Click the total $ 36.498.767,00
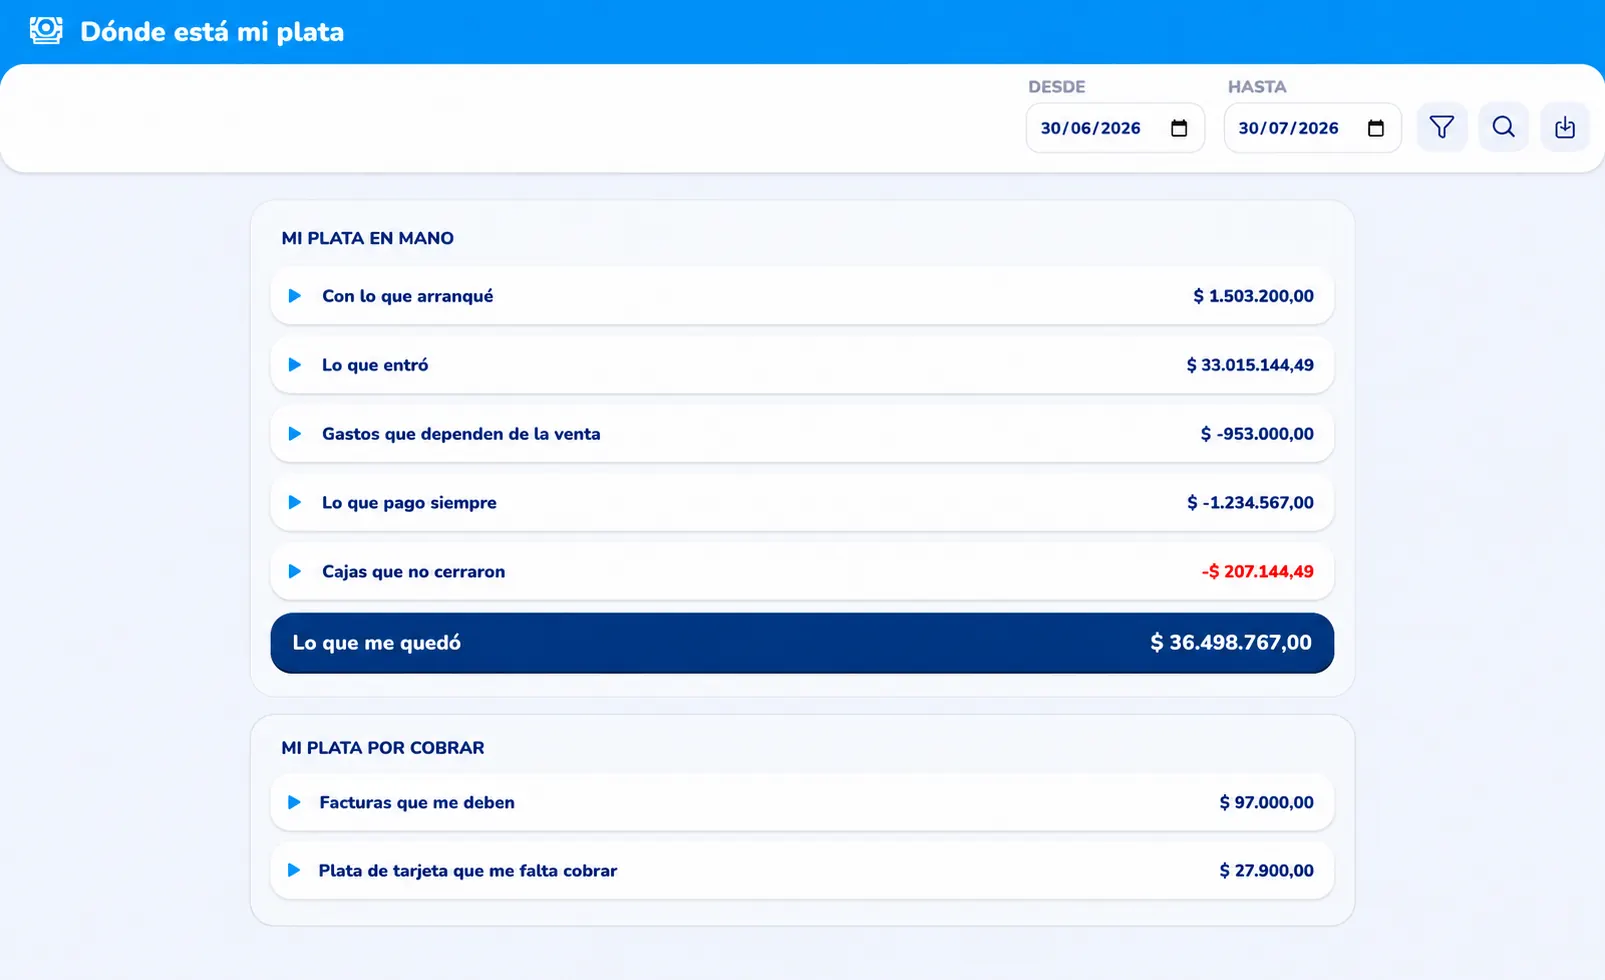Screen dimensions: 1605x980 [x=1231, y=643]
